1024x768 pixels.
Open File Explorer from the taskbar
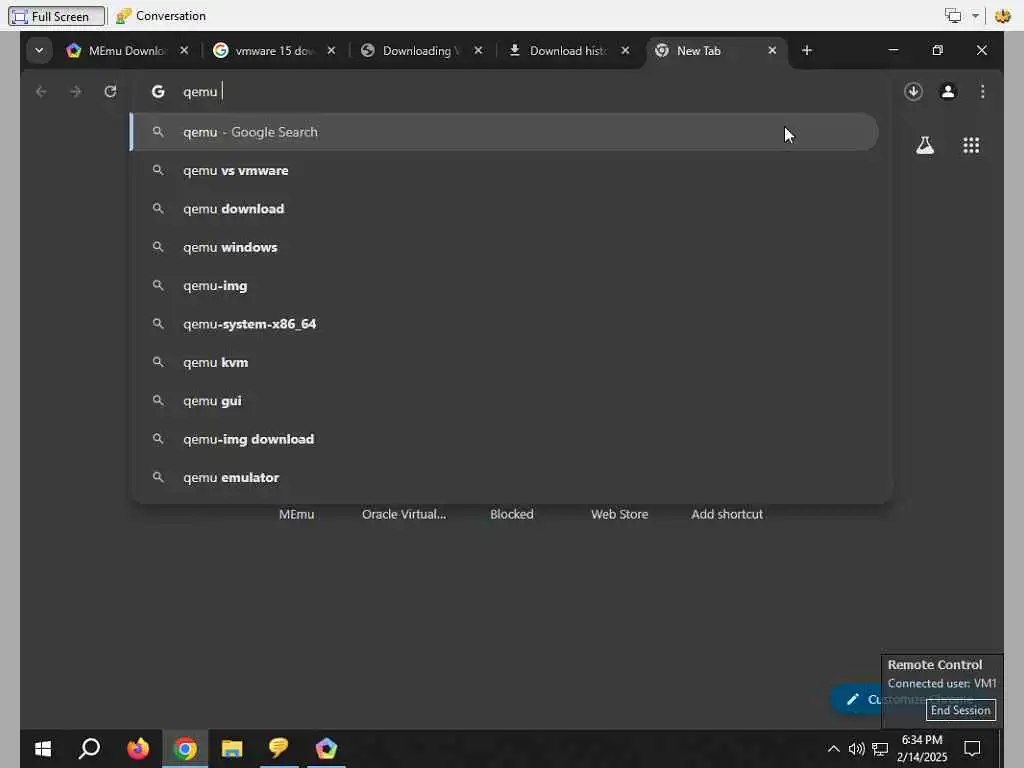click(232, 748)
